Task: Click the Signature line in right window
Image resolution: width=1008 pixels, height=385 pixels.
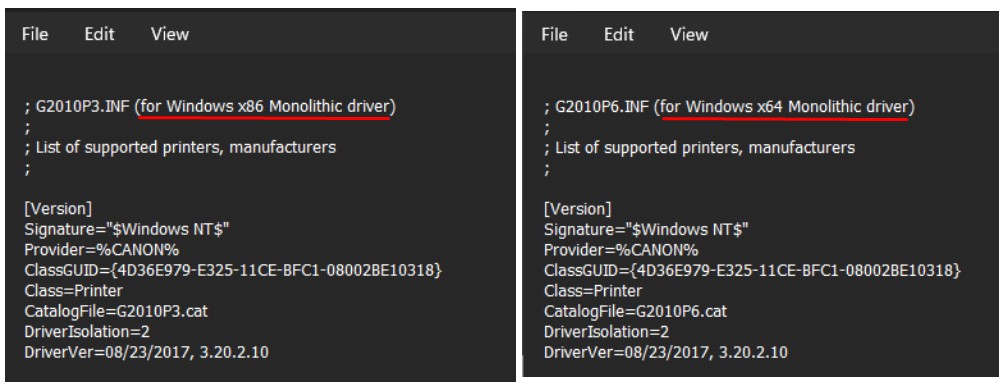Action: (646, 229)
